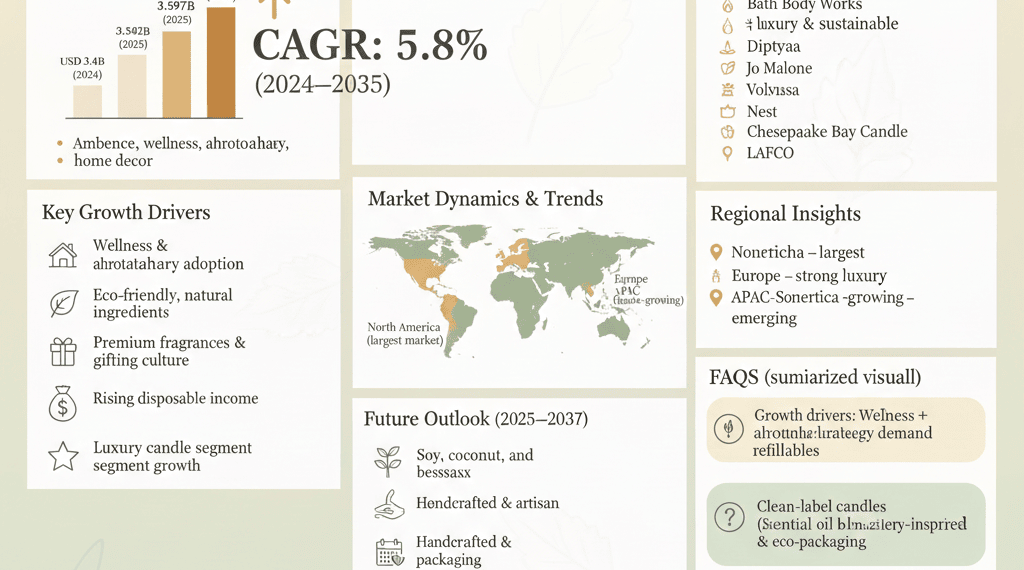Click the circular leaf icon in Growth drivers FAQ
Image resolution: width=1024 pixels, height=570 pixels.
(729, 429)
